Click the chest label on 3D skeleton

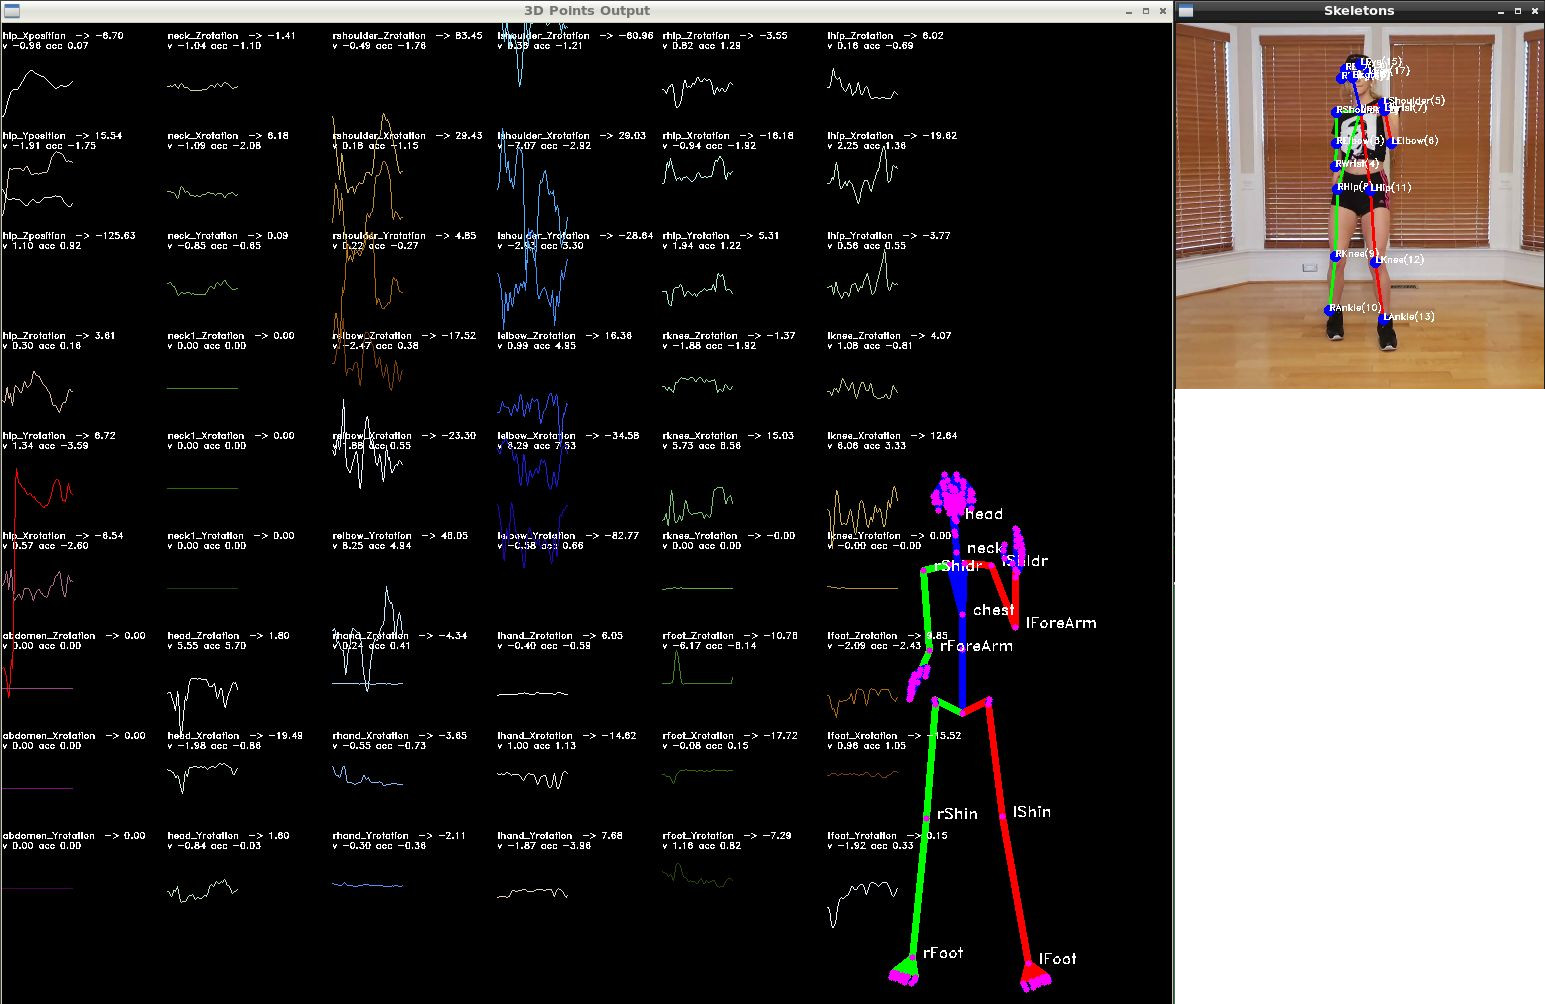994,609
